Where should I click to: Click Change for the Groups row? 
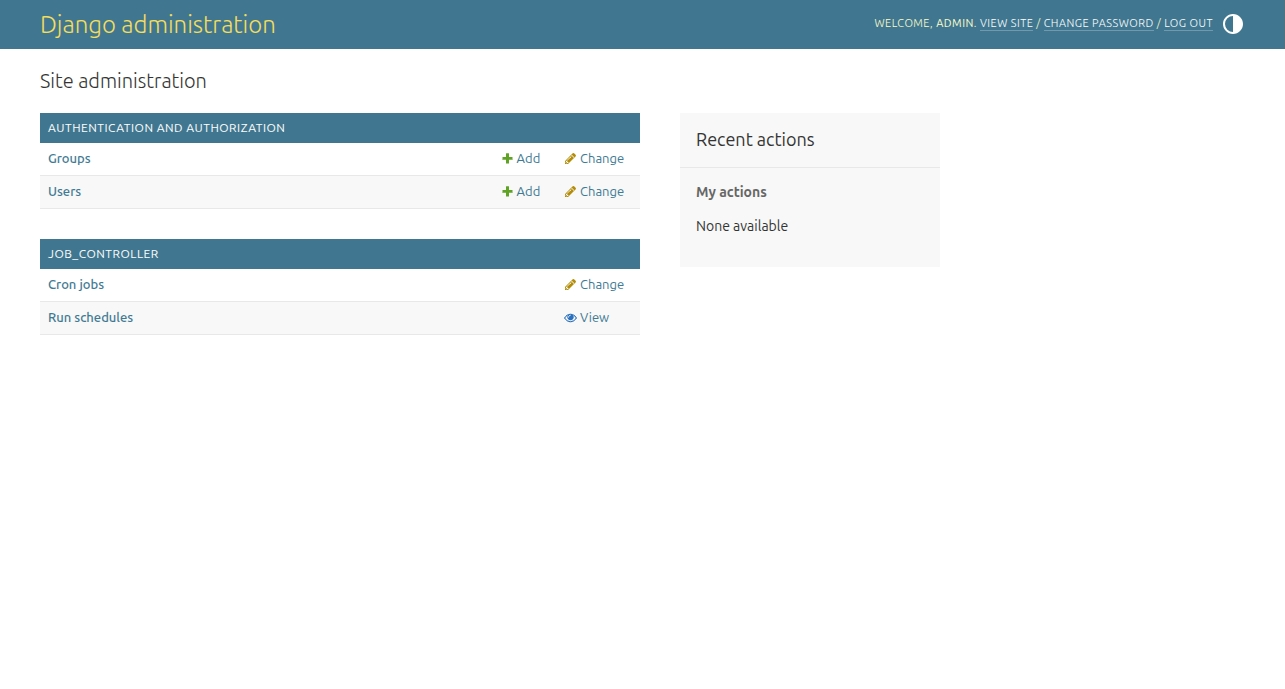point(594,159)
